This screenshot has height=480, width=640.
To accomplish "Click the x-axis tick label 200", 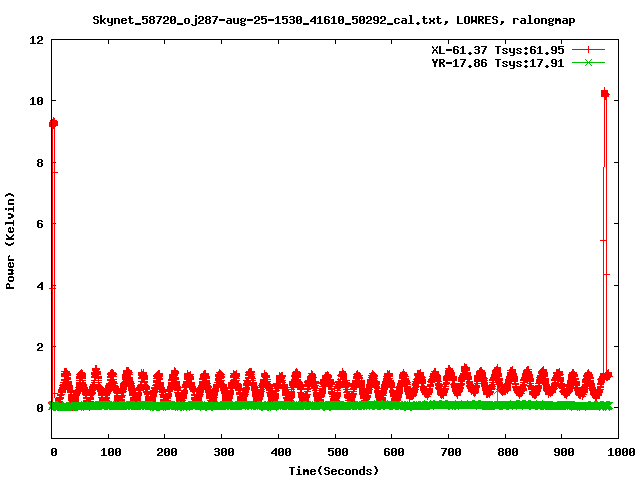I will pos(167,452).
